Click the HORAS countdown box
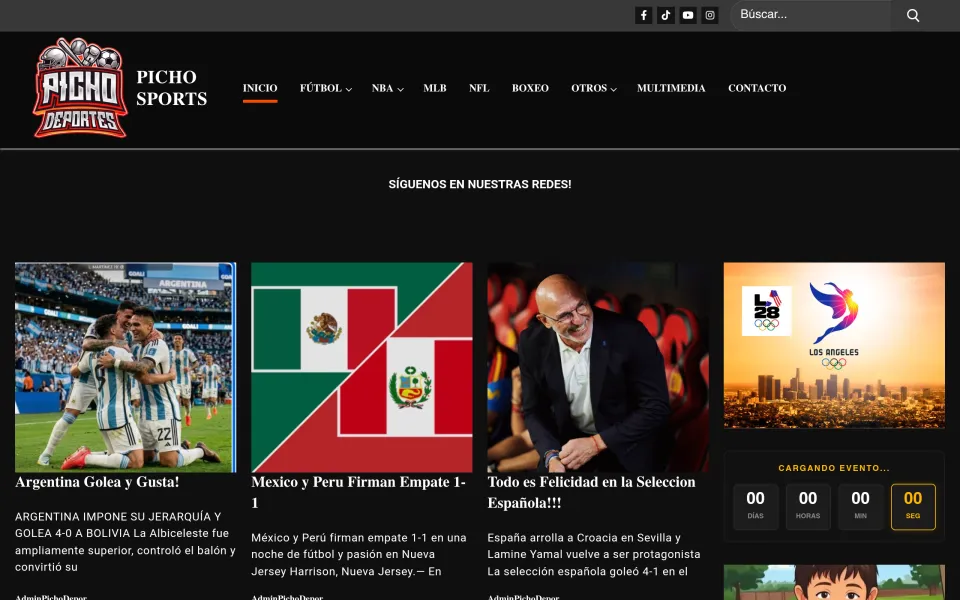 point(808,506)
